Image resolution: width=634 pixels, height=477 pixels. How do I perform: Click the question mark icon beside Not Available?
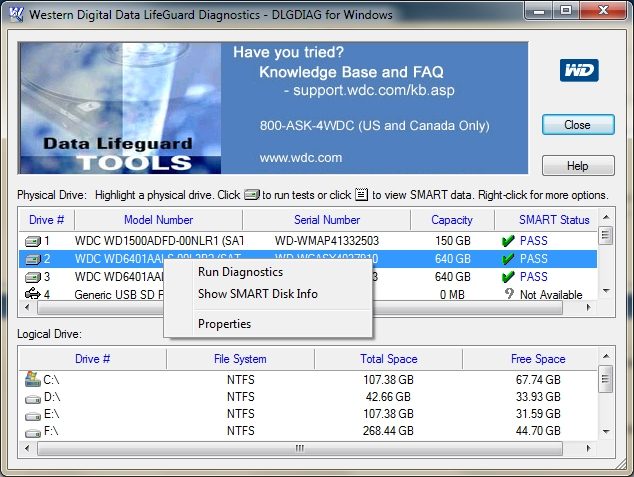tap(509, 293)
